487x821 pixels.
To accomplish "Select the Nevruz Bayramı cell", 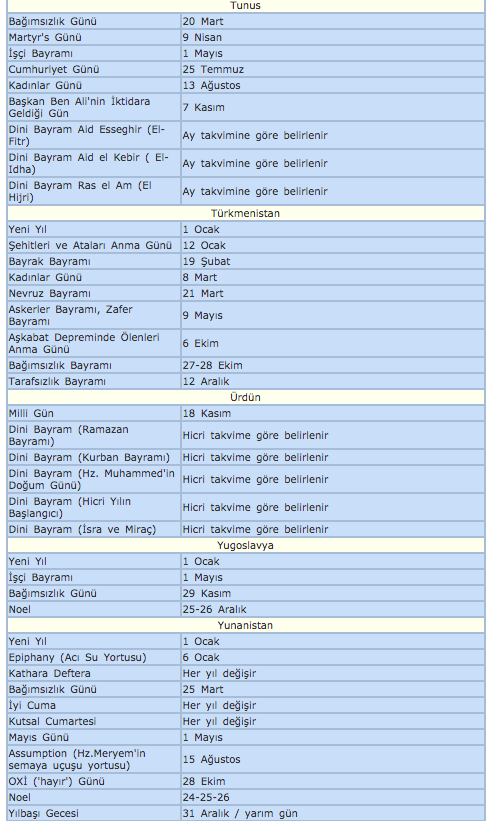I will click(x=94, y=293).
